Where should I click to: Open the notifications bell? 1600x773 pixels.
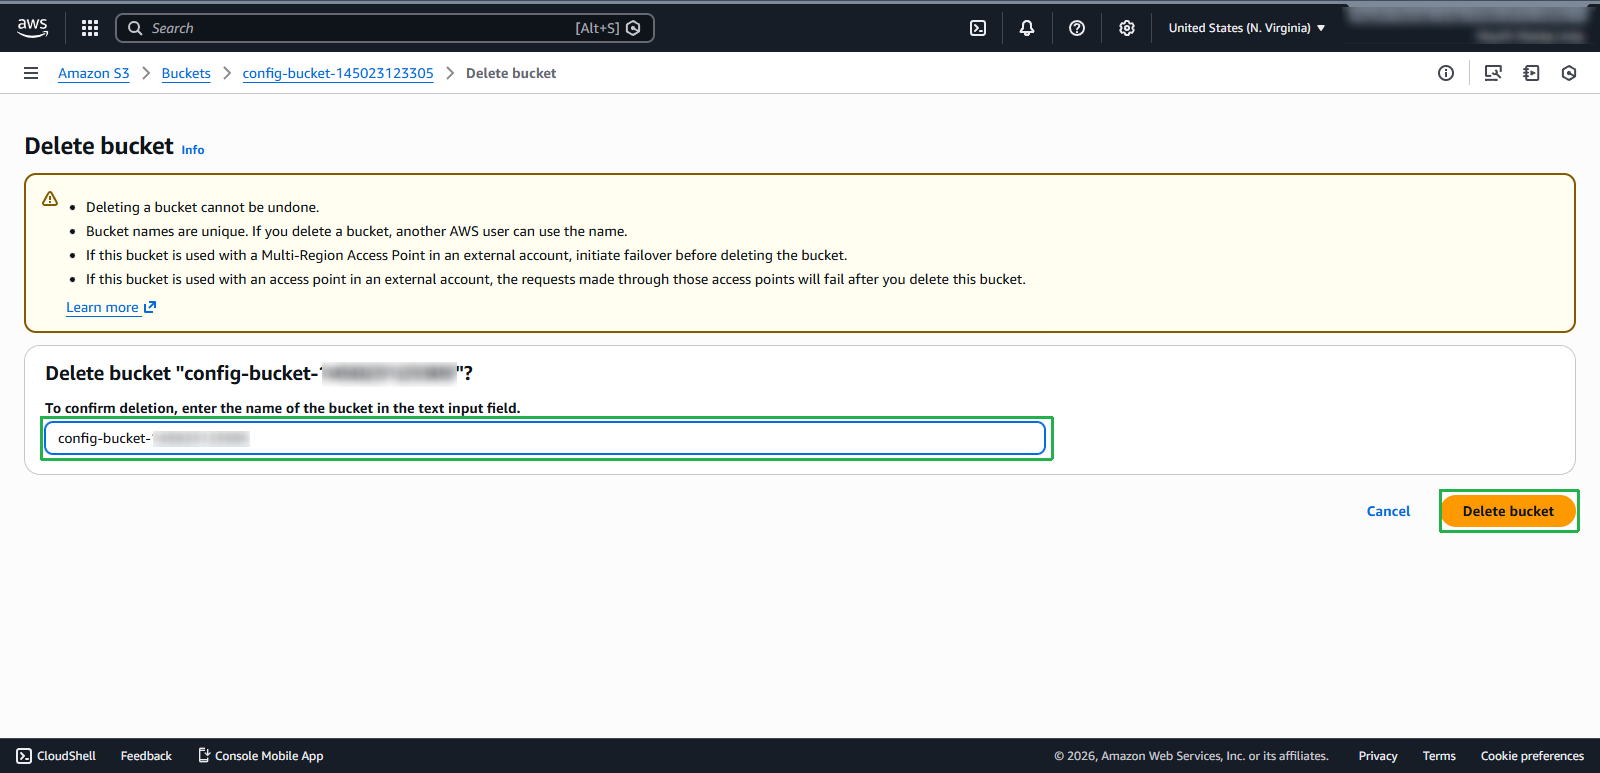point(1026,28)
